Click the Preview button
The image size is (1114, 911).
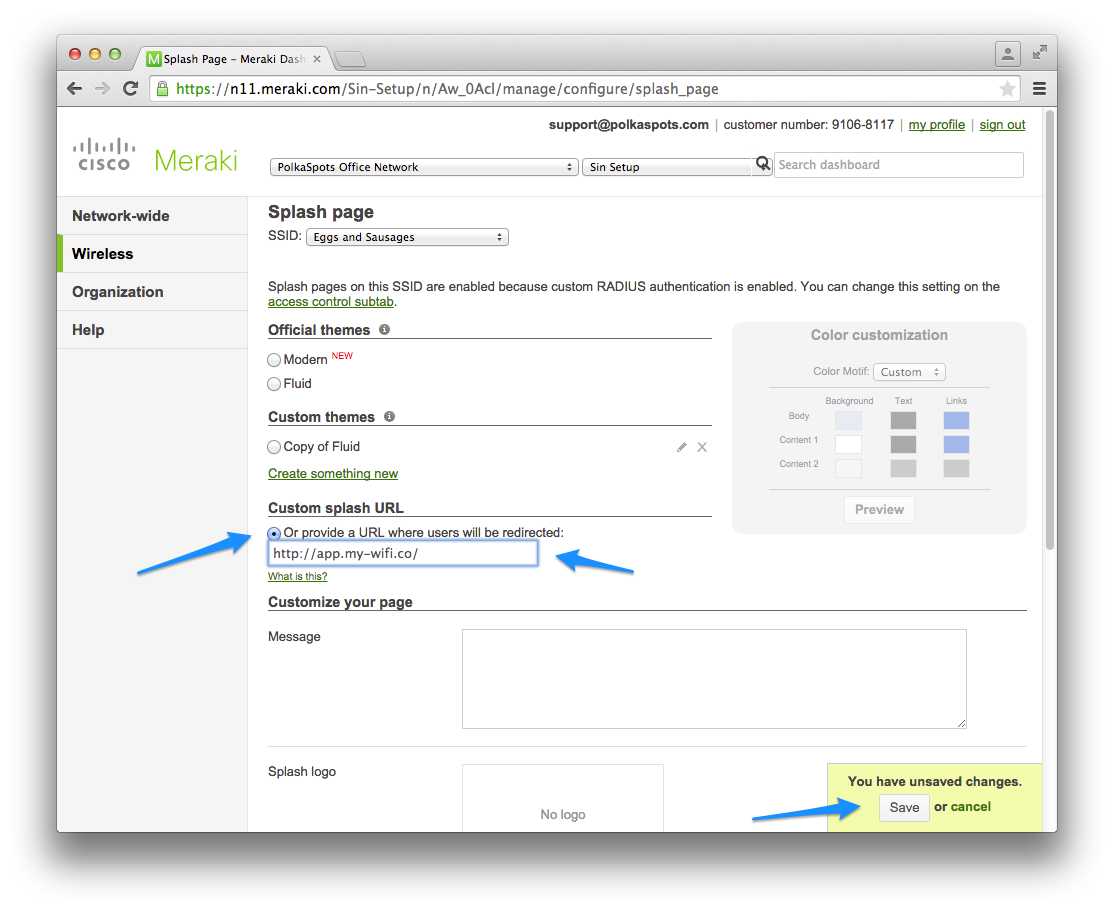click(x=880, y=510)
